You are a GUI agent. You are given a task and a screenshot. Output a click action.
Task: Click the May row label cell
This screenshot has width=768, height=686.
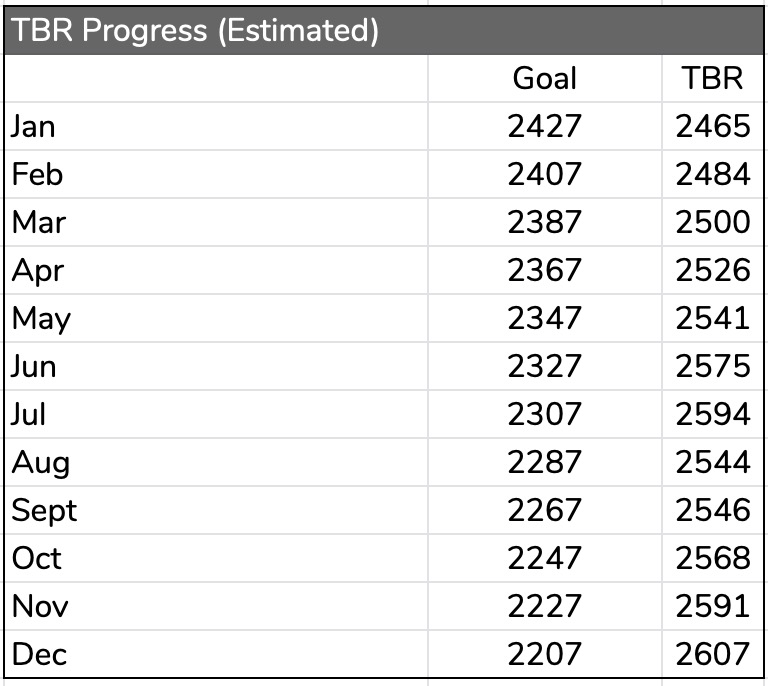pyautogui.click(x=41, y=318)
